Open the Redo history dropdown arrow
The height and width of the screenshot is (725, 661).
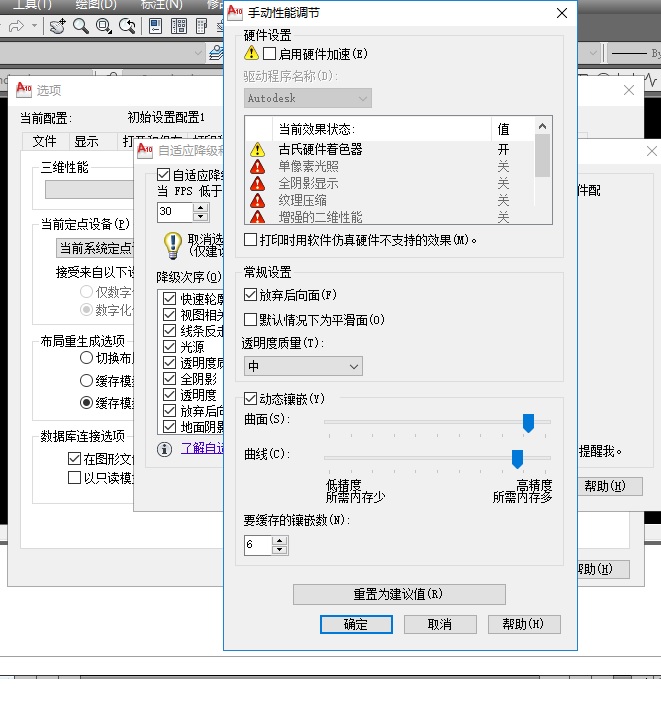tap(34, 26)
